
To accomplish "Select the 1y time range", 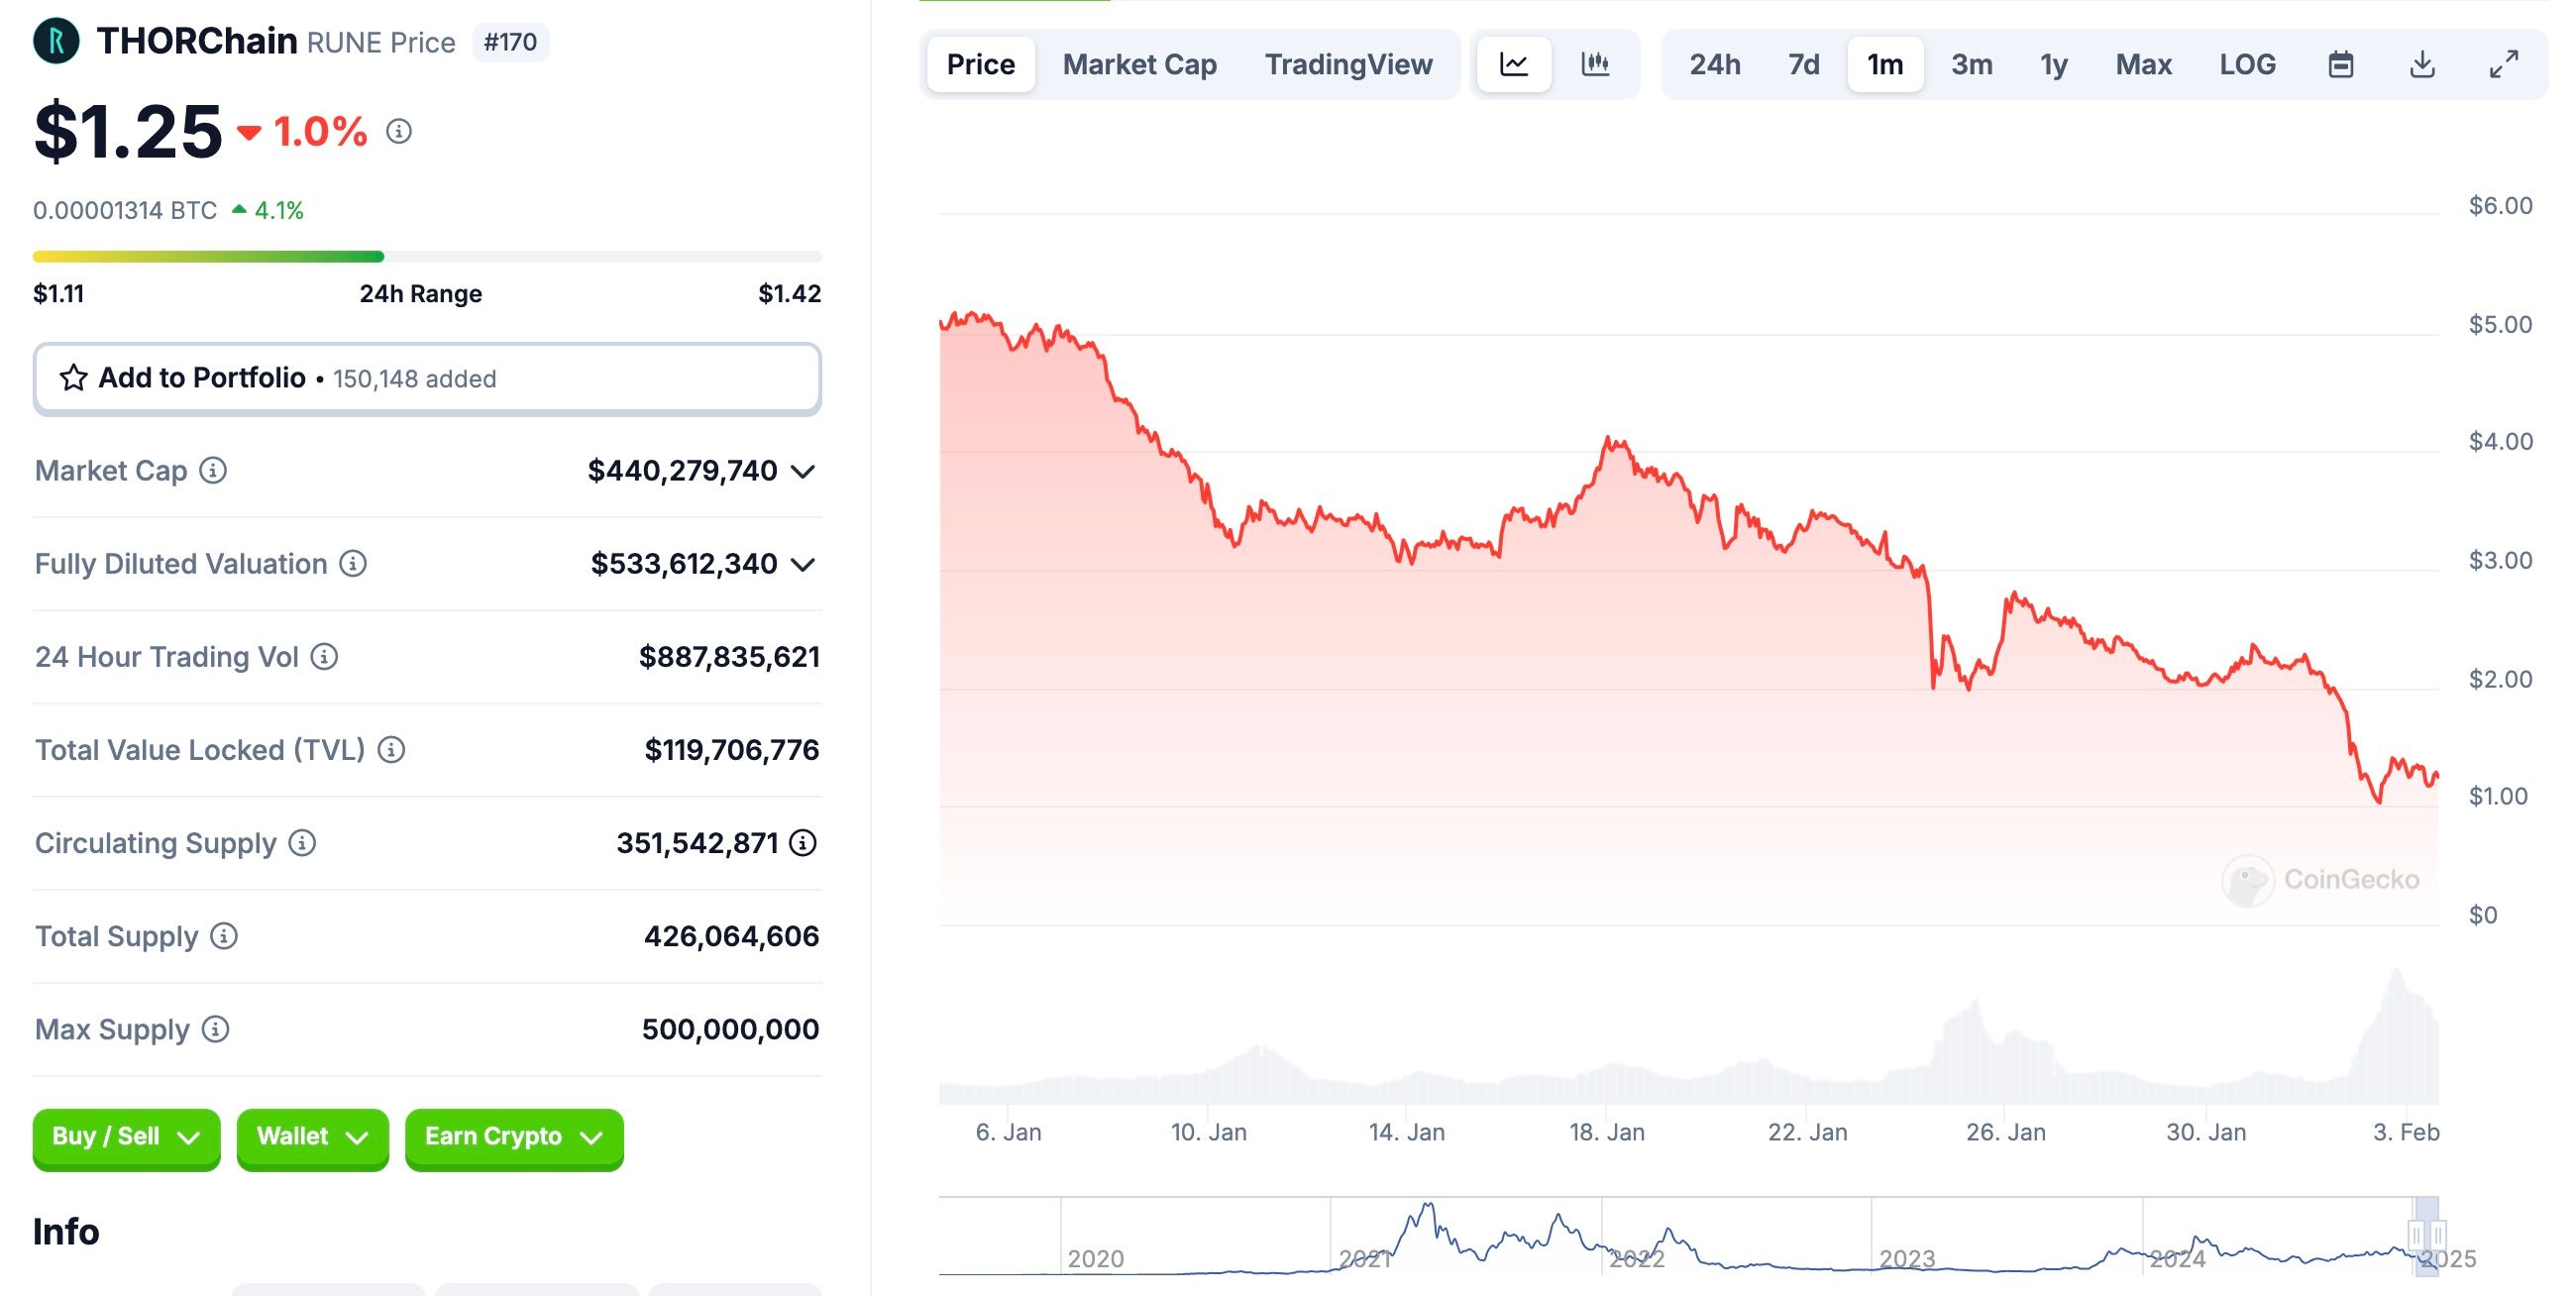I will (2053, 65).
